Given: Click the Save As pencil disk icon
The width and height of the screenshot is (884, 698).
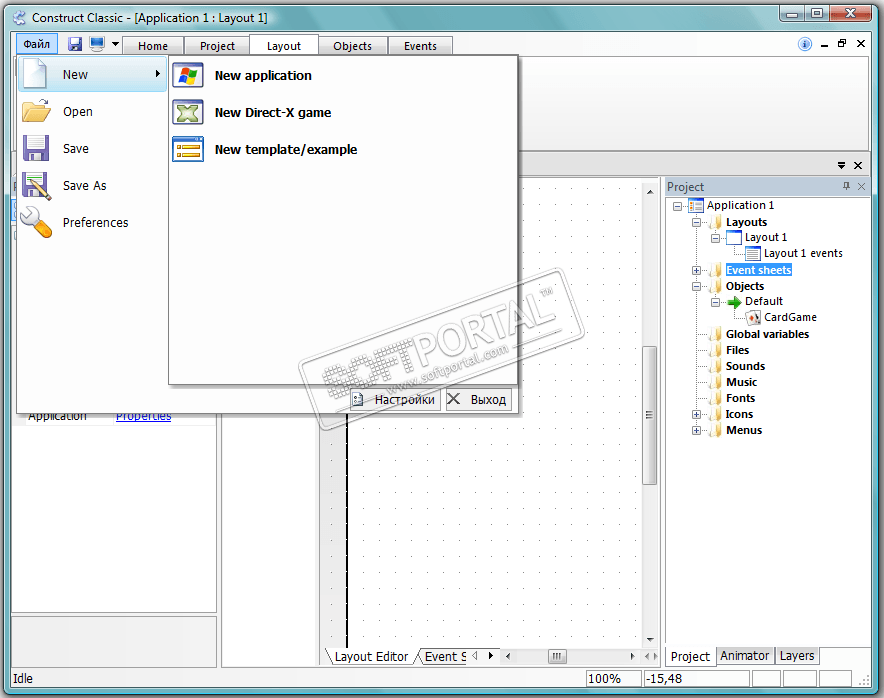Looking at the screenshot, I should pos(37,185).
